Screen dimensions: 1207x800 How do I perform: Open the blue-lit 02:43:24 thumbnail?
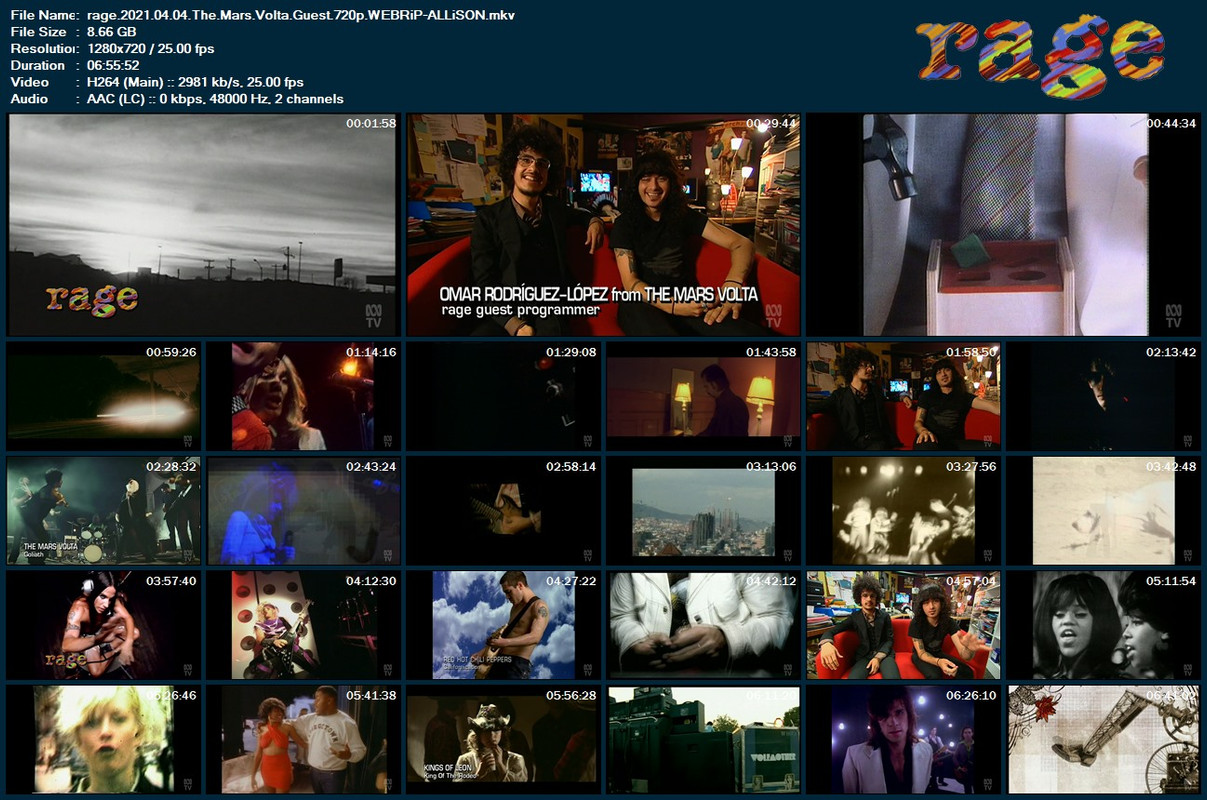(x=303, y=510)
